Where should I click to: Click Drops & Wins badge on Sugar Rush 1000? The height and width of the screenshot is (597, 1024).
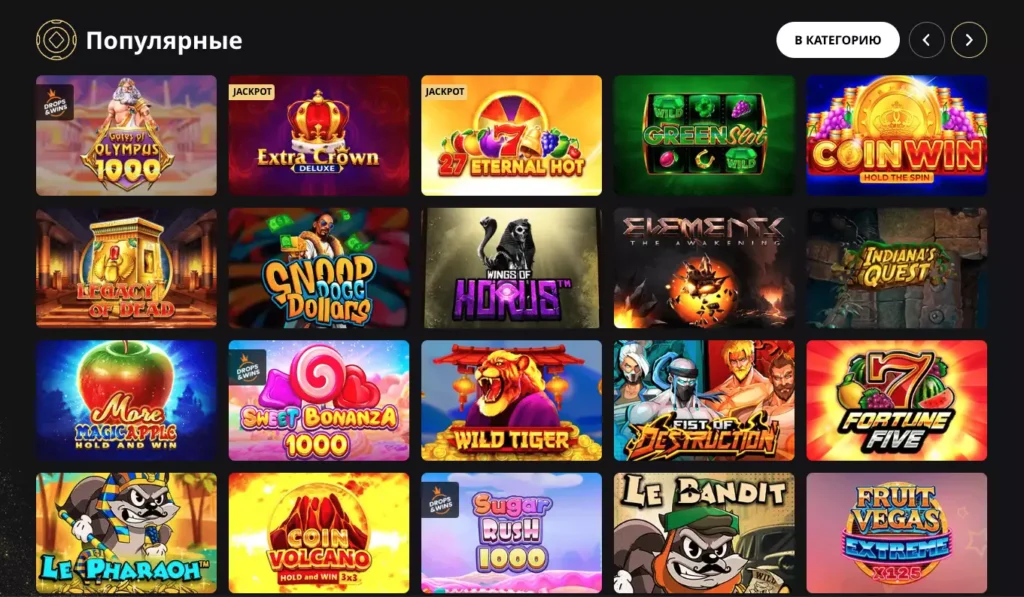tap(440, 500)
